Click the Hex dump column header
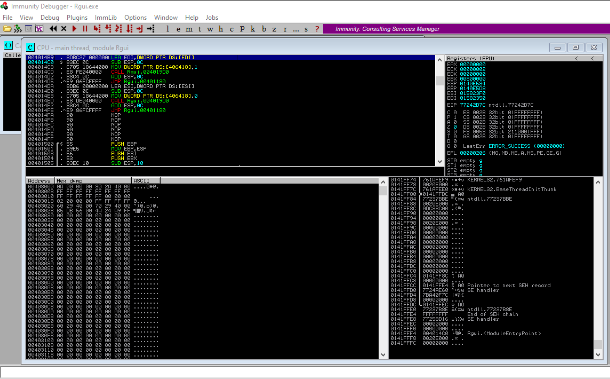Image resolution: width=610 pixels, height=379 pixels. [93, 181]
